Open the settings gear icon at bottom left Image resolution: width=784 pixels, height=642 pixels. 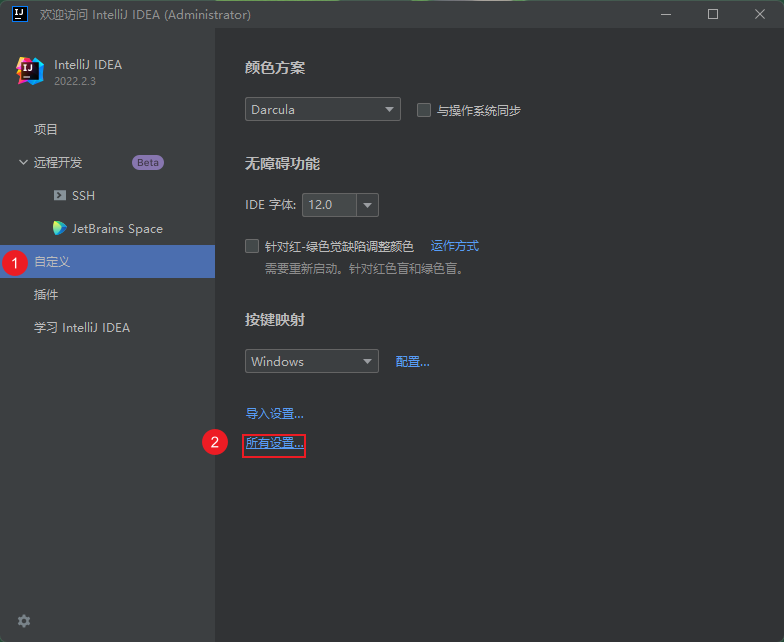pyautogui.click(x=24, y=621)
